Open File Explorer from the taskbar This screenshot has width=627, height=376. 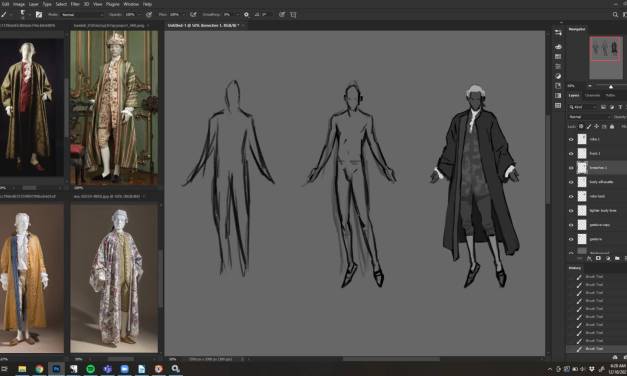[x=22, y=369]
